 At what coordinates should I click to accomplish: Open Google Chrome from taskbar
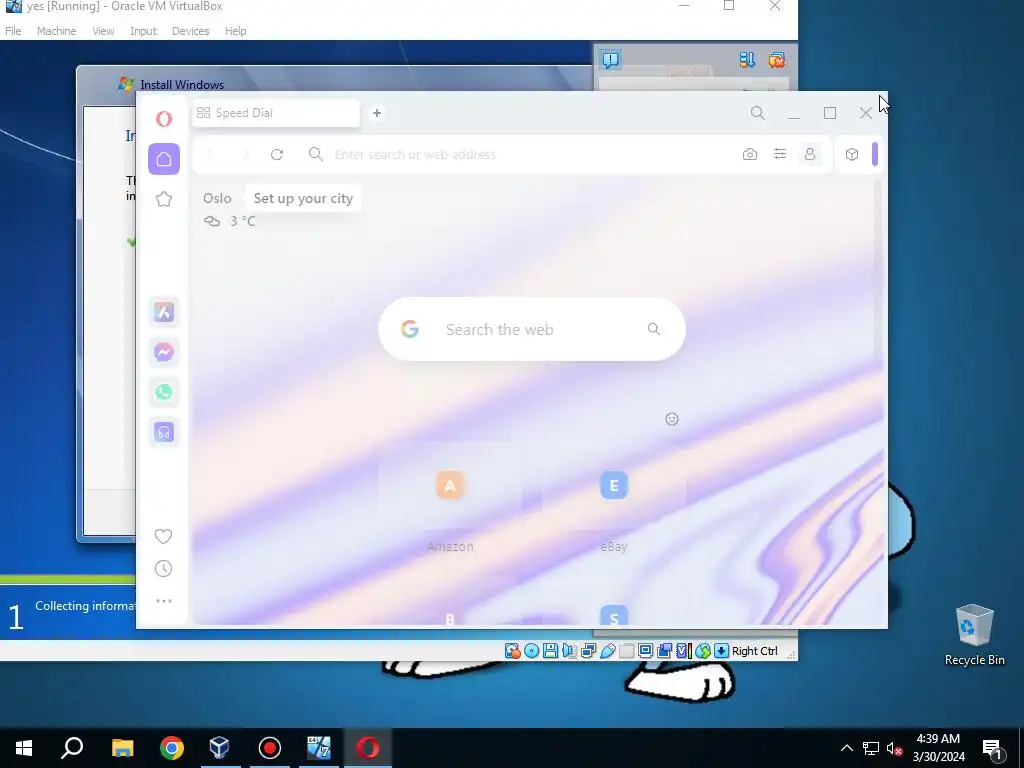point(172,748)
